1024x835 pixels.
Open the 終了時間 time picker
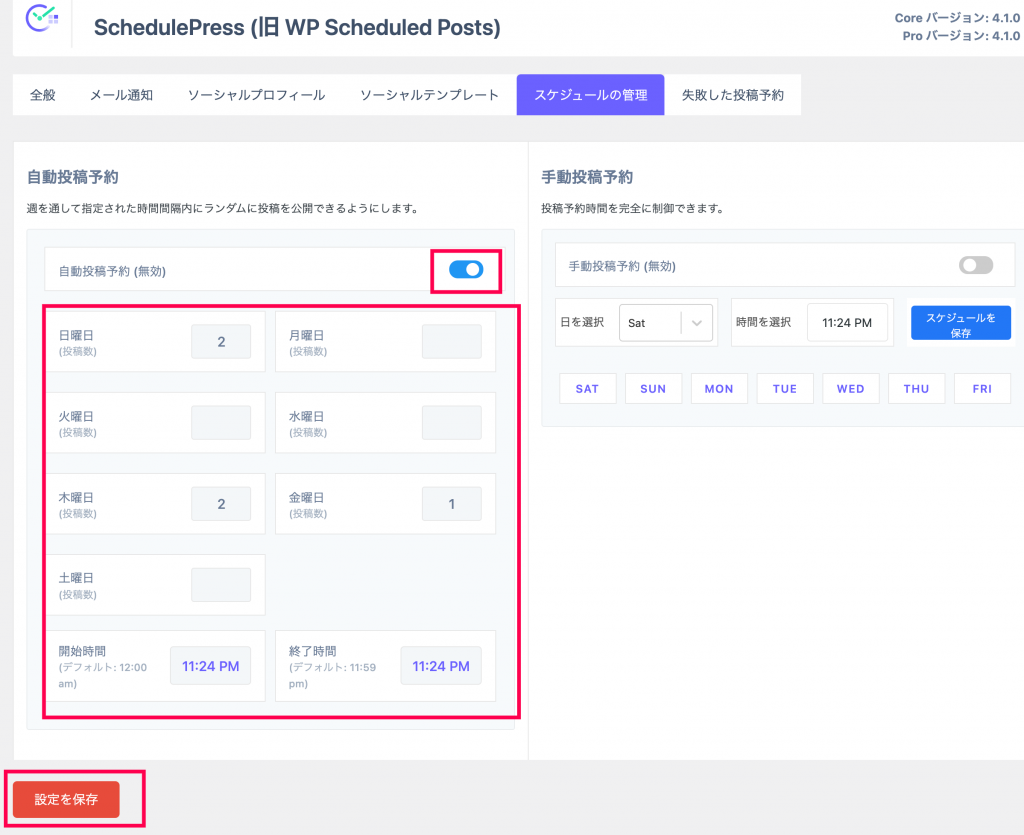coord(441,666)
